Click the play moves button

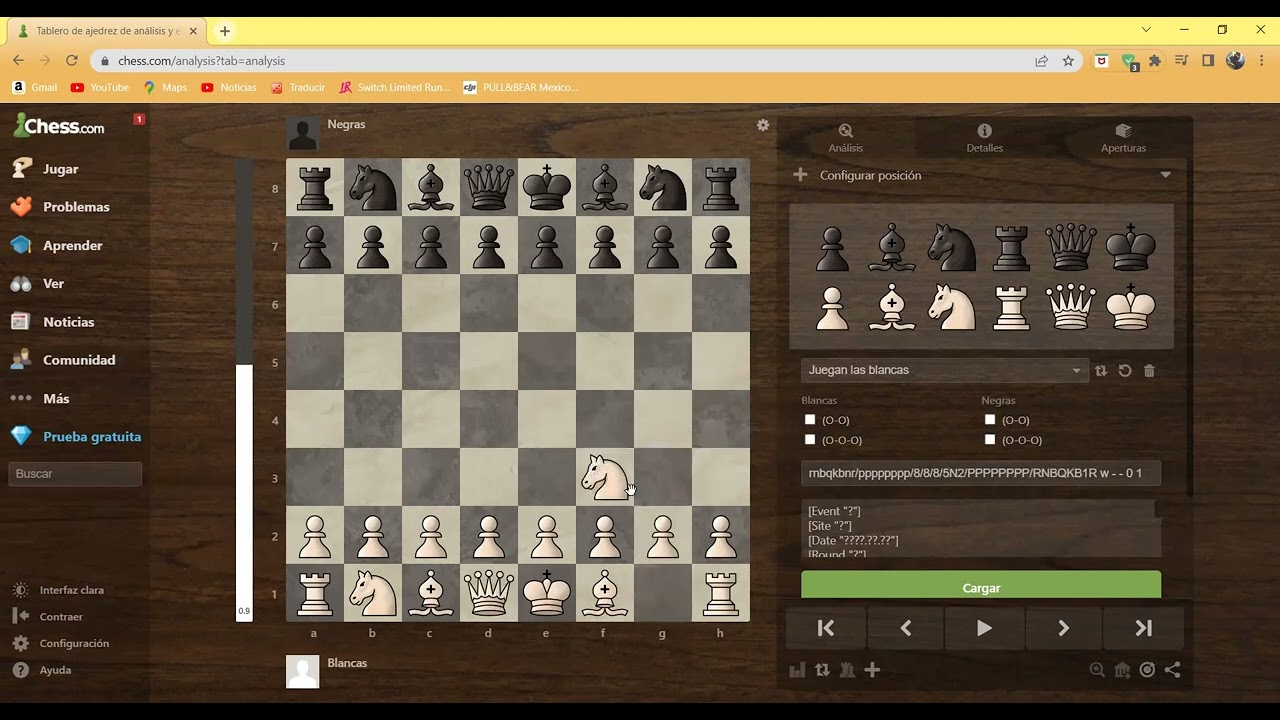984,628
